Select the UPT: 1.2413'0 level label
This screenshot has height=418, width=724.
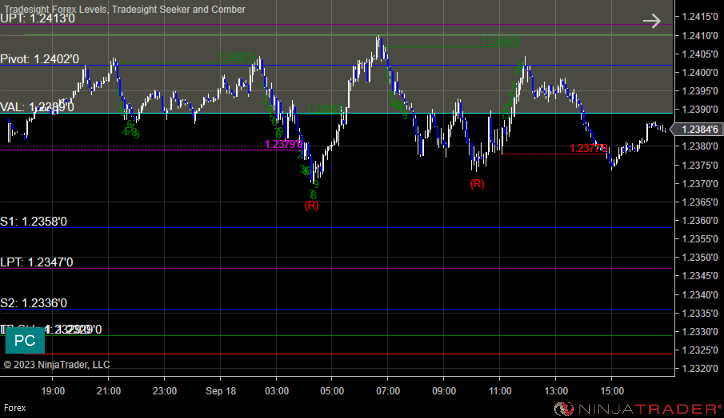pos(37,18)
